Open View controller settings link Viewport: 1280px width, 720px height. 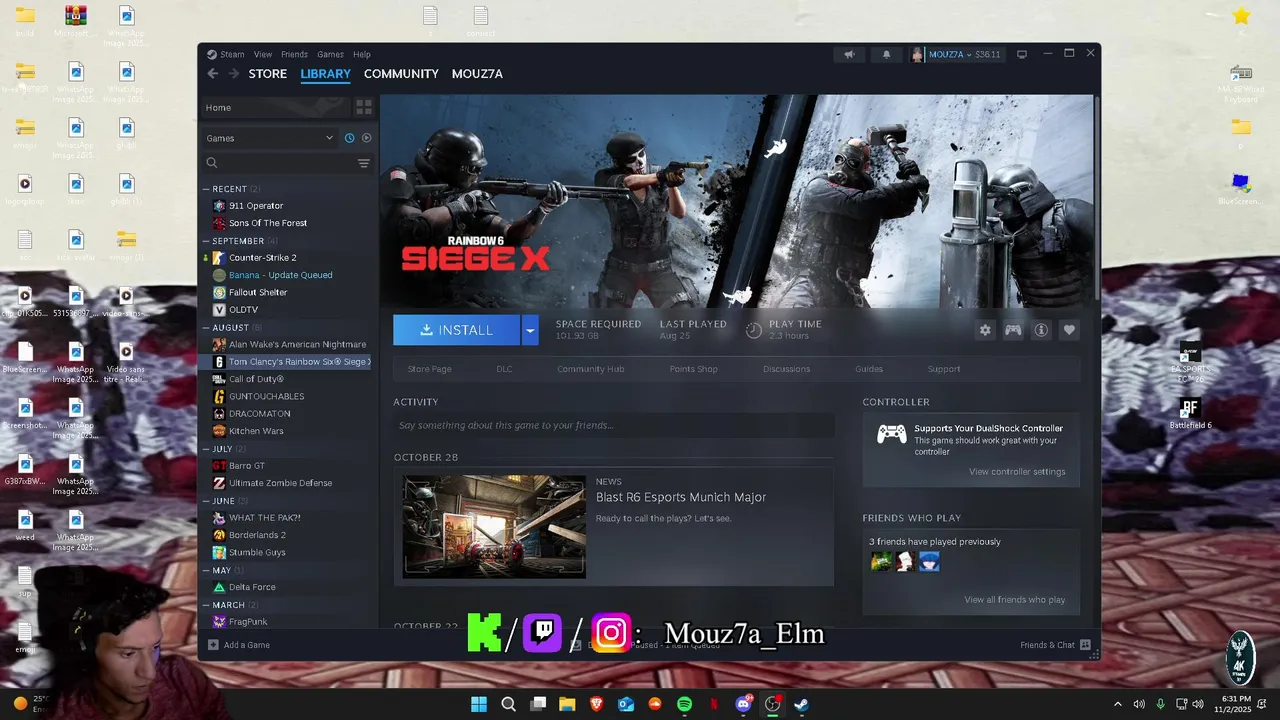pos(1017,472)
